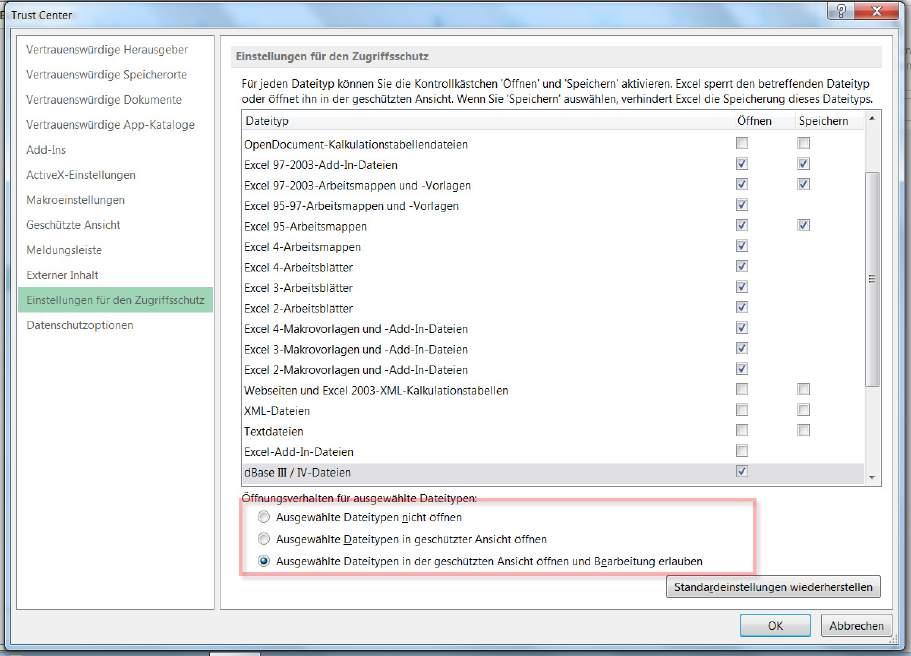Toggle Öffnen for OpenDocument-Kalkulationstabellendateien
This screenshot has width=911, height=656.
click(x=742, y=143)
